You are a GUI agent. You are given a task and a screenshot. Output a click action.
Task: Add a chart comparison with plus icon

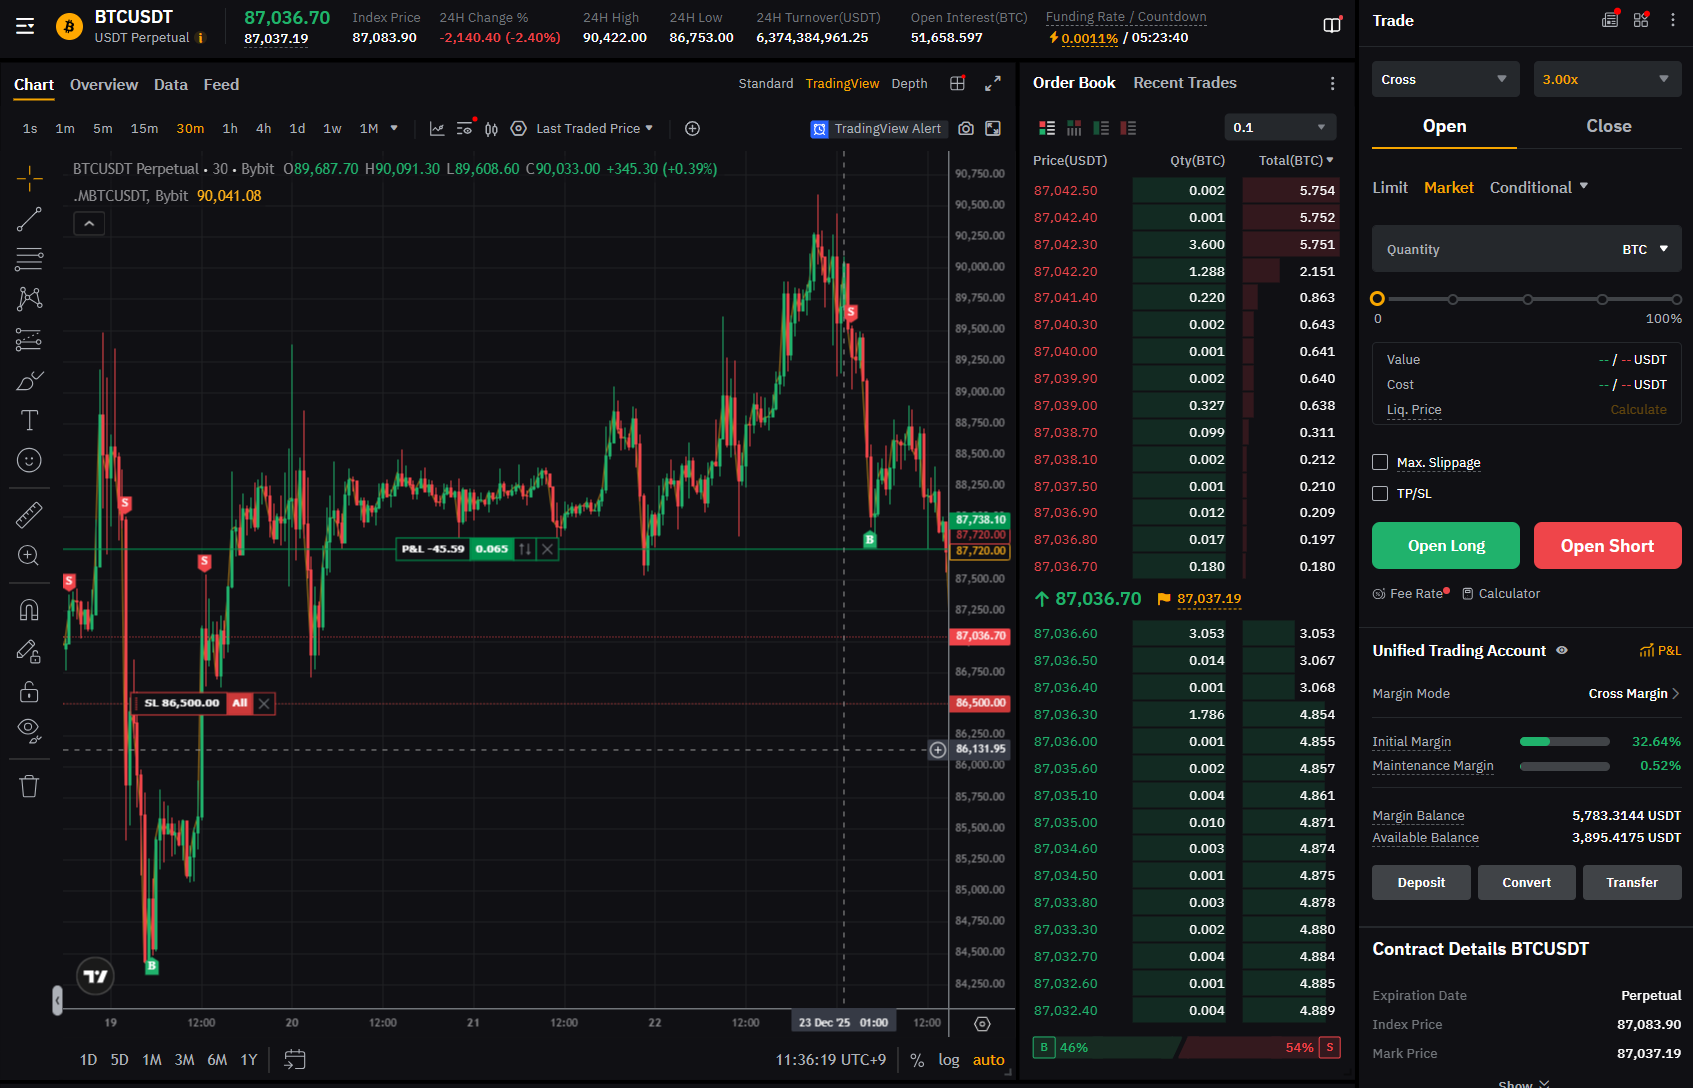692,128
